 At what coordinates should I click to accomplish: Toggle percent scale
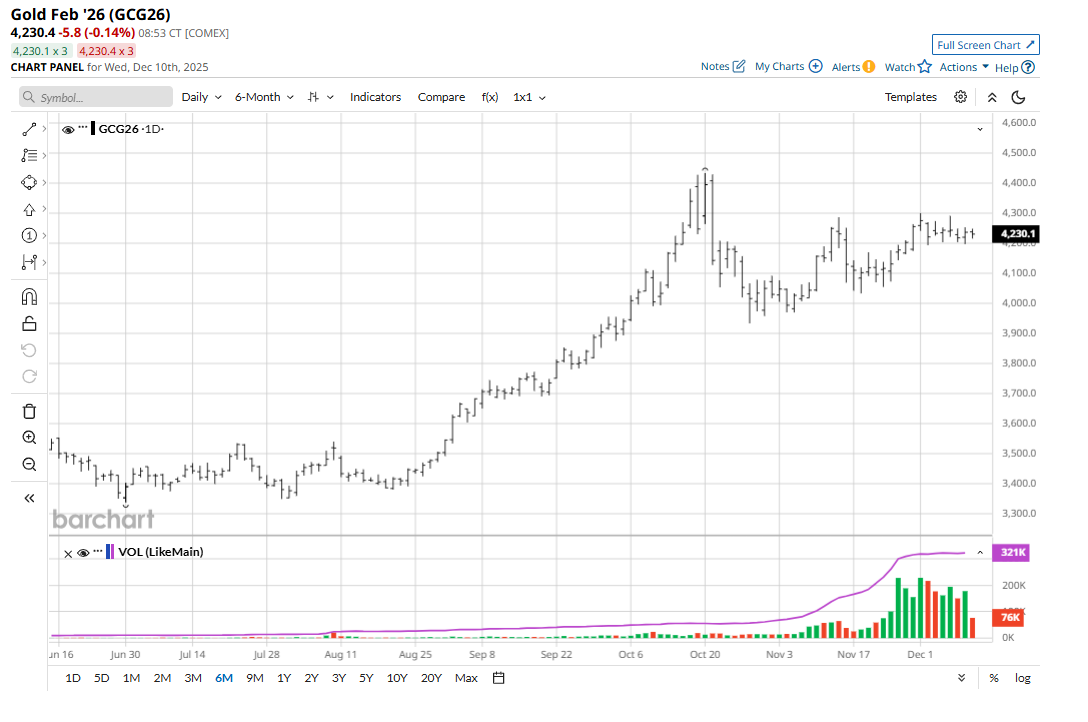tap(994, 678)
